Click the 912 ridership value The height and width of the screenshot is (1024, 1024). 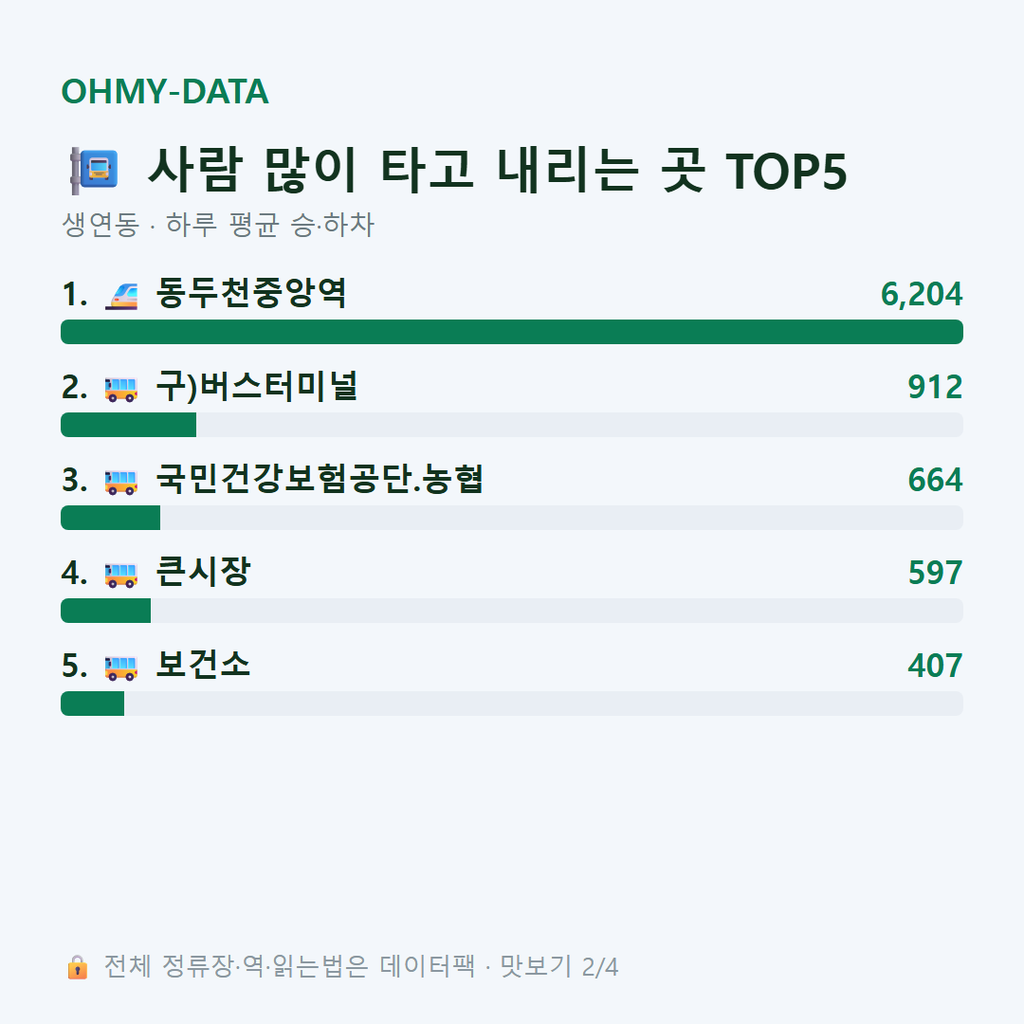pos(935,387)
